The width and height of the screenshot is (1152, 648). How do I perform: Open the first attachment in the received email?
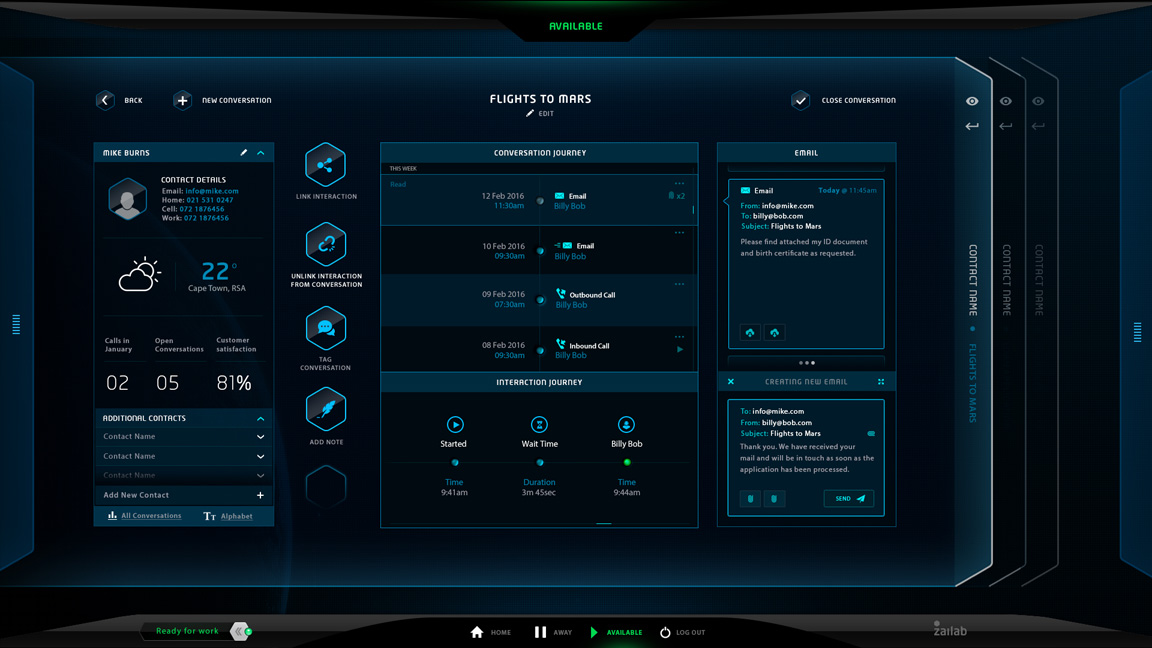pyautogui.click(x=750, y=331)
